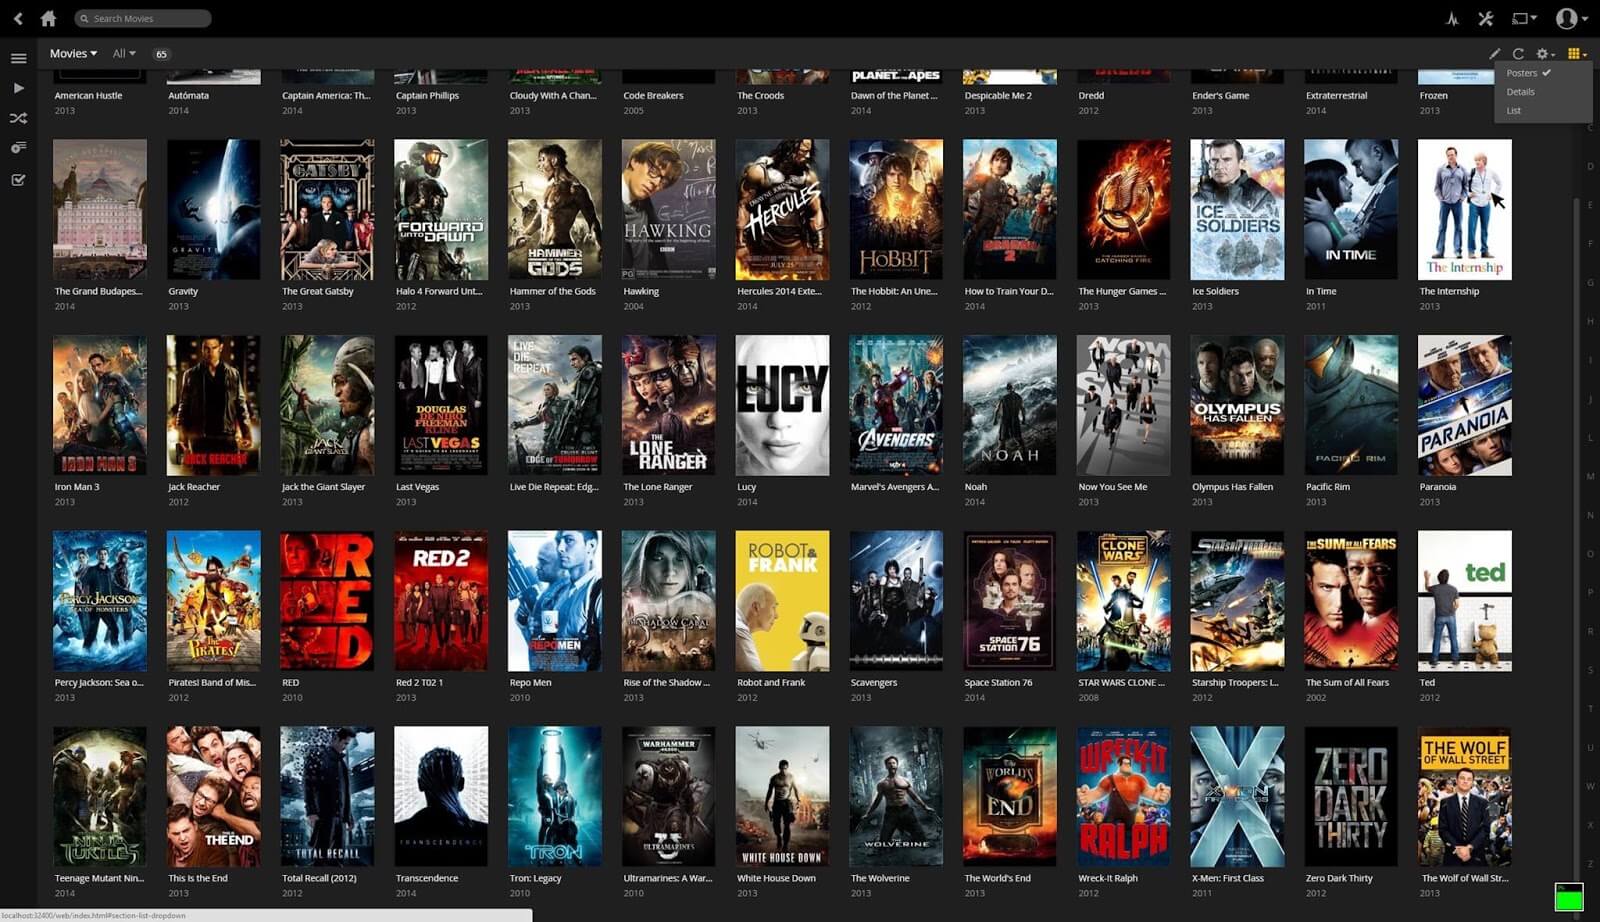Screen dimensions: 1600x922
Task: Refresh the Movies library
Action: [x=1518, y=54]
